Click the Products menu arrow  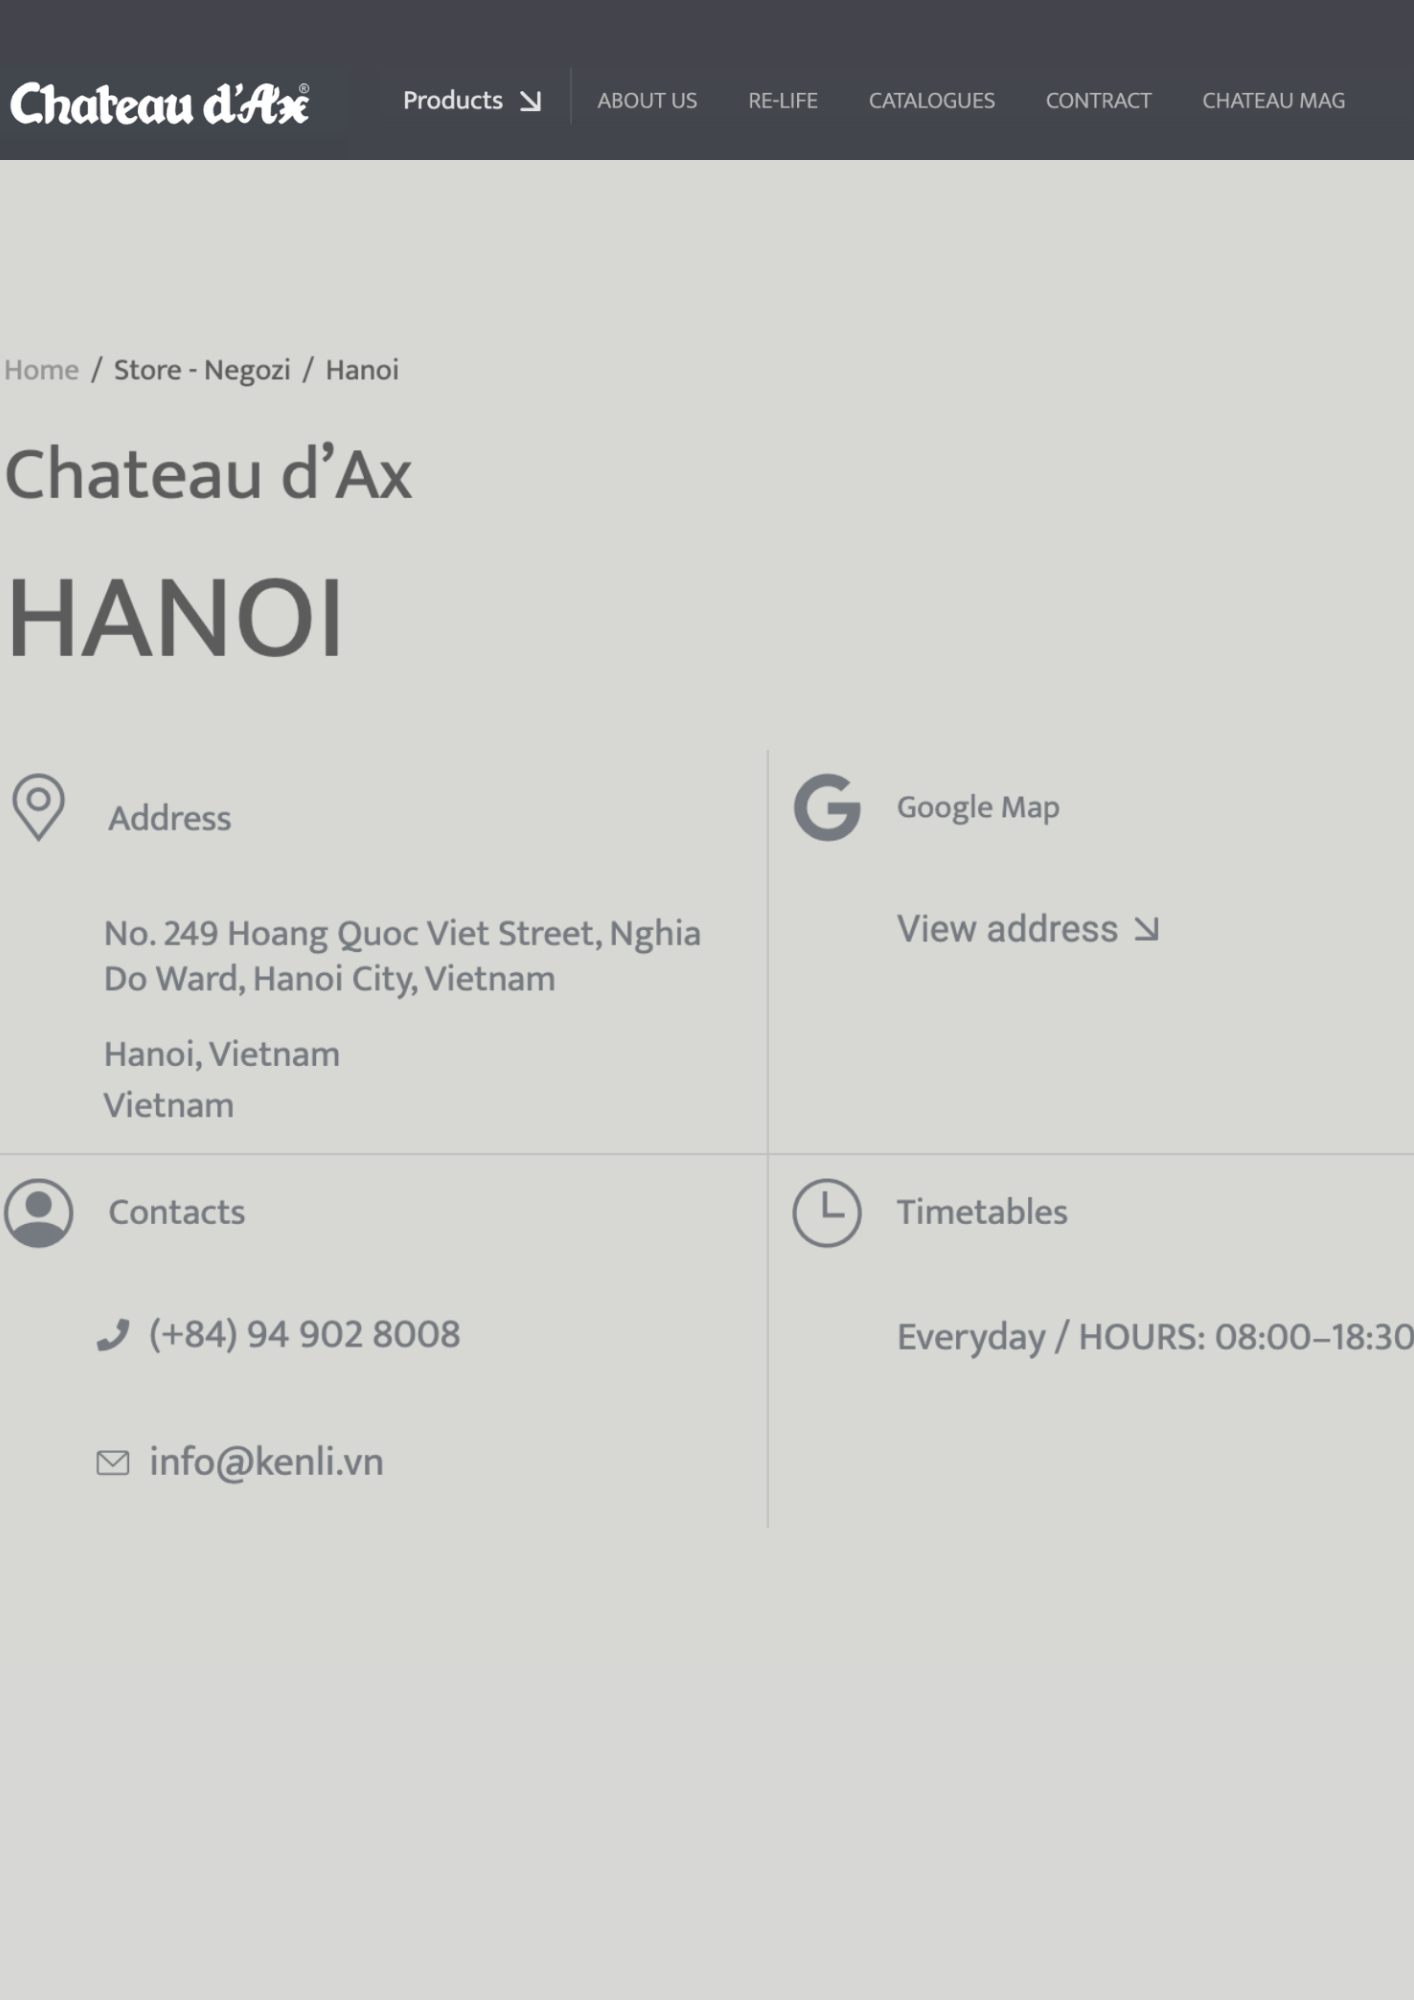pos(531,101)
